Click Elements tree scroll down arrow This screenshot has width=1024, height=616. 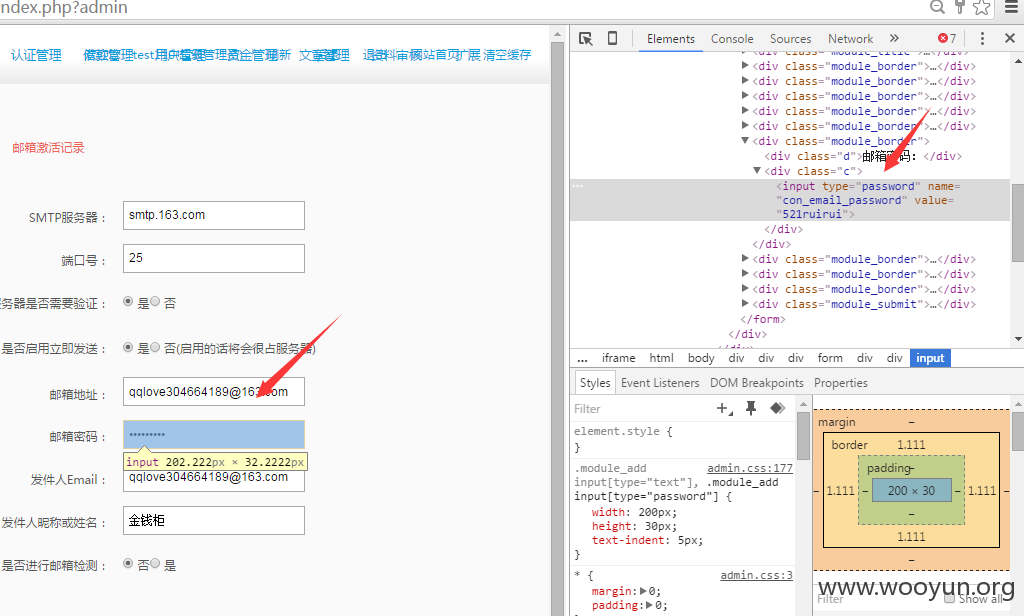pos(1018,339)
